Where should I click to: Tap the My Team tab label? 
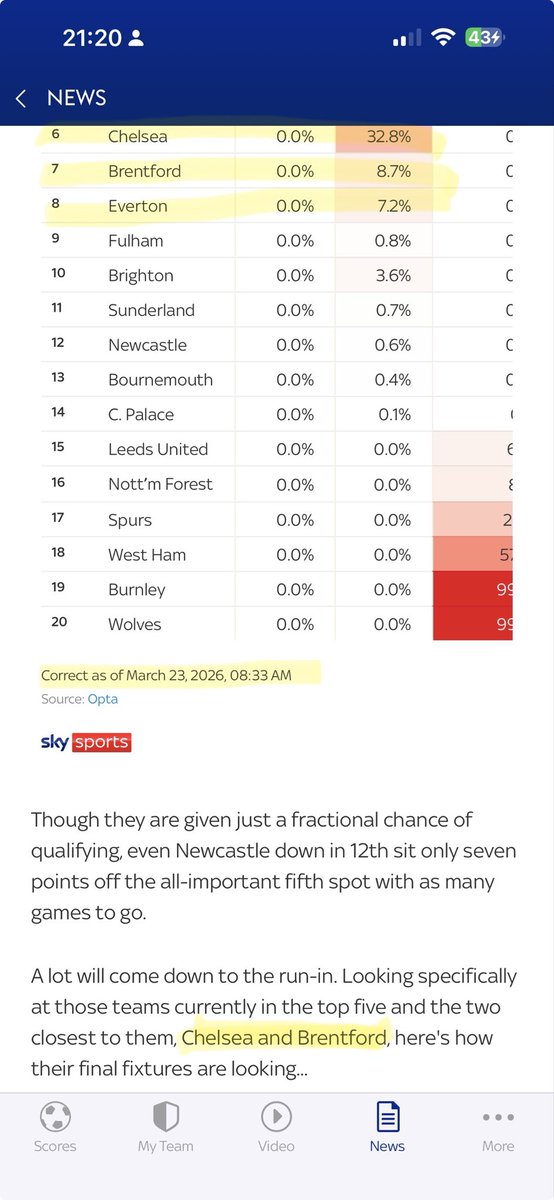tap(165, 1146)
